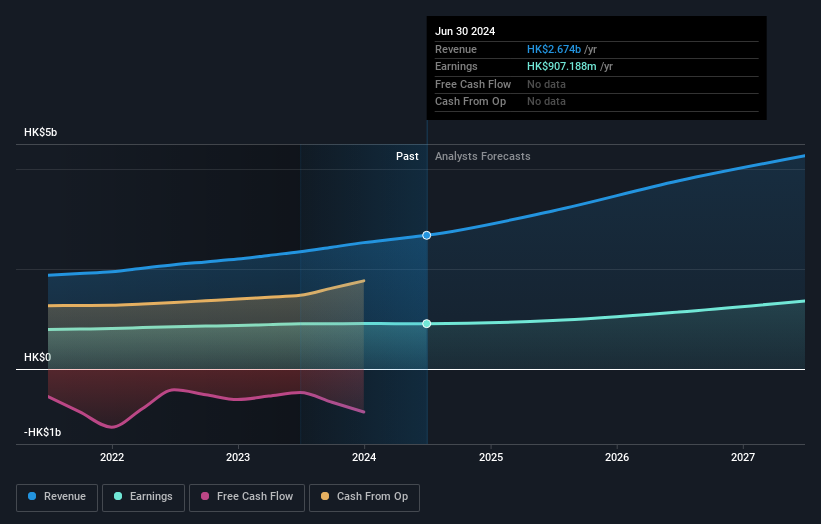Click the 2024 x-axis label
The width and height of the screenshot is (821, 524).
364,458
